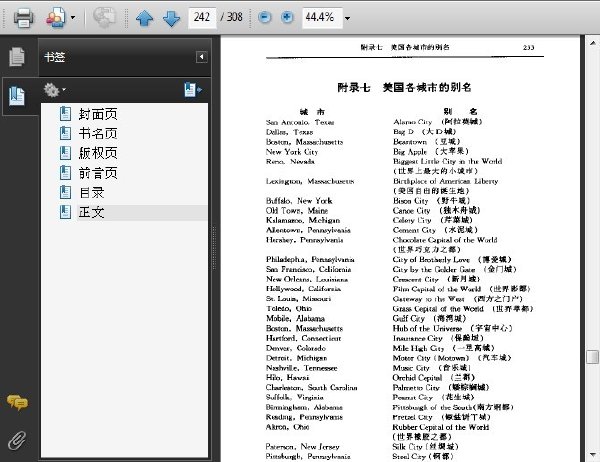Click bookmark icon beside 版权页

coord(65,153)
